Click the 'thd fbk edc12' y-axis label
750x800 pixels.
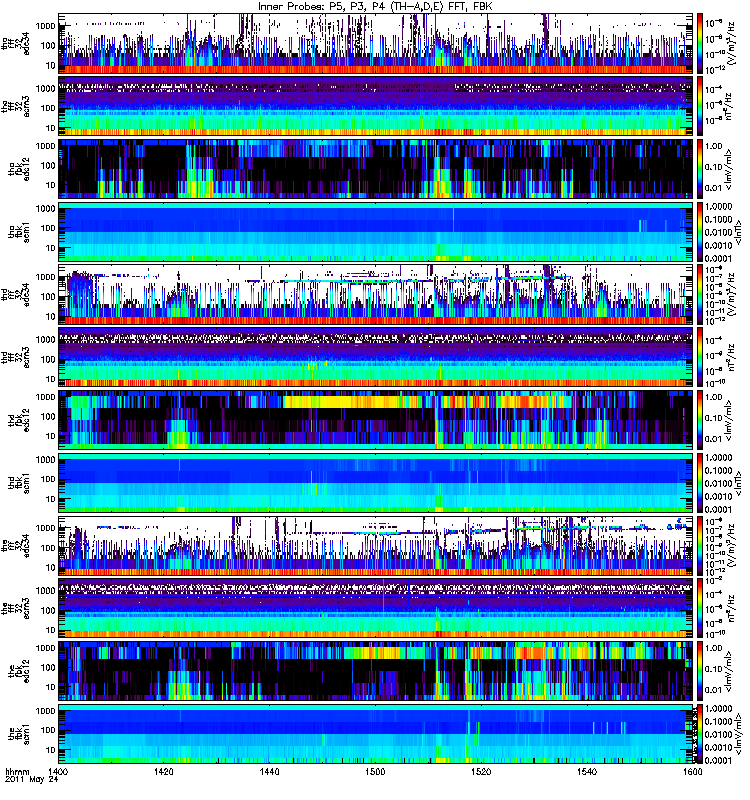(19, 420)
